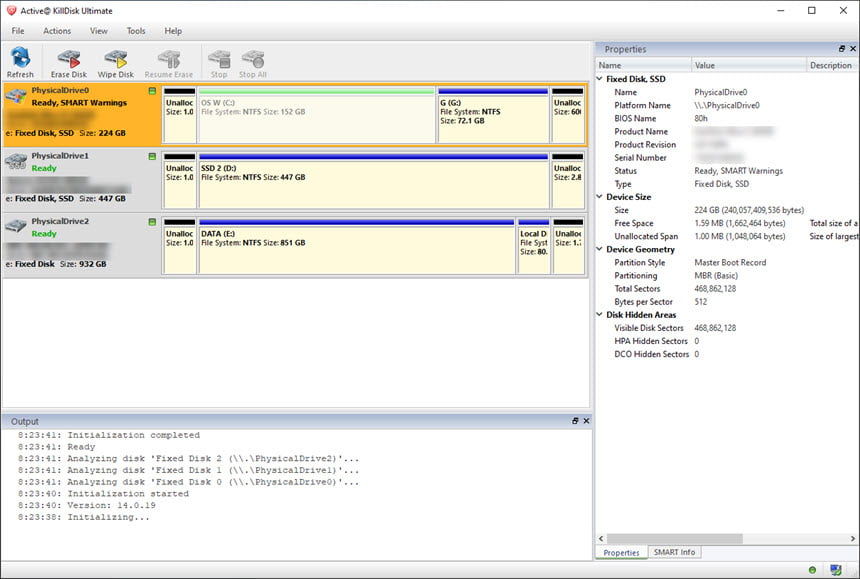Viewport: 860px width, 579px height.
Task: Click the green status indicator in status bar
Action: [x=812, y=570]
